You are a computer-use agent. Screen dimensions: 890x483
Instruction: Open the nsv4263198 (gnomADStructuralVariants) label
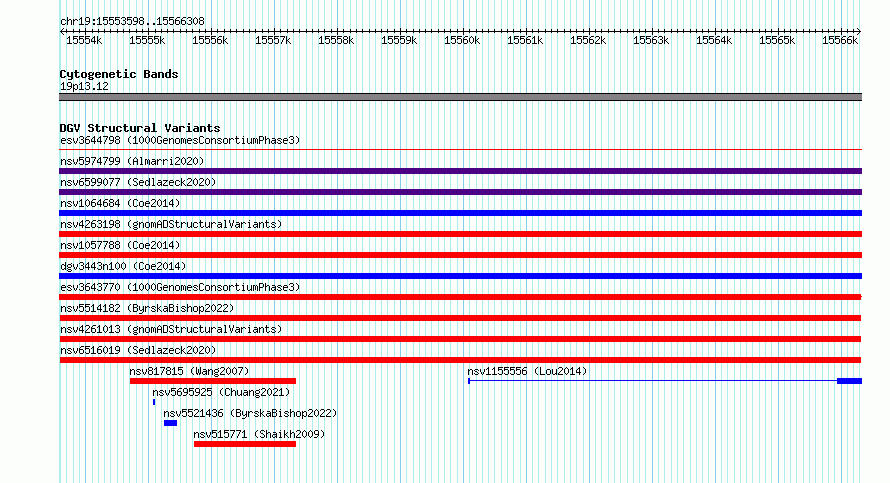171,224
